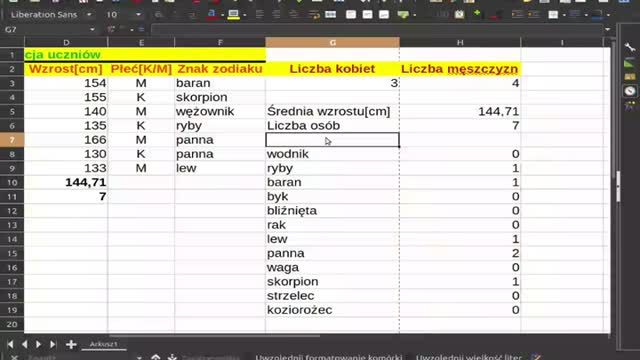Click the horizontal scrollbar handle

coord(215,336)
